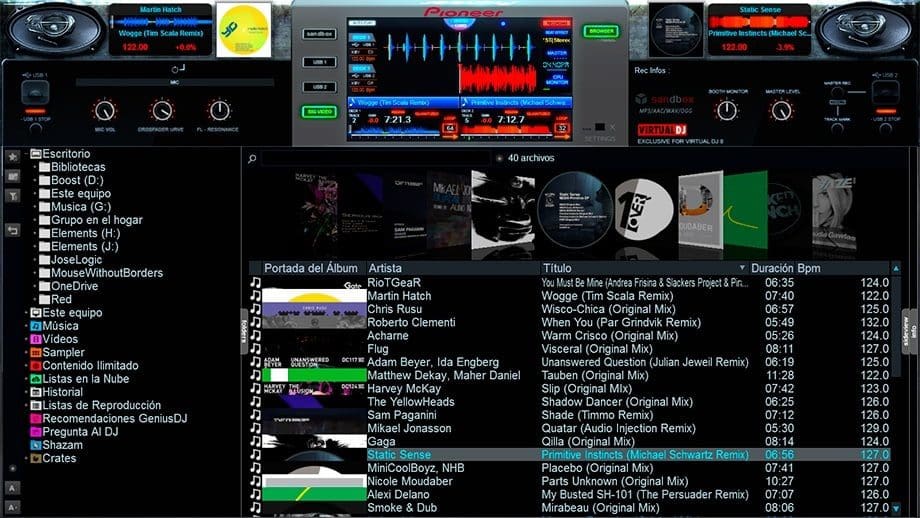The width and height of the screenshot is (920, 518).
Task: Open SETTINGS on the Pioneer unit
Action: point(600,139)
